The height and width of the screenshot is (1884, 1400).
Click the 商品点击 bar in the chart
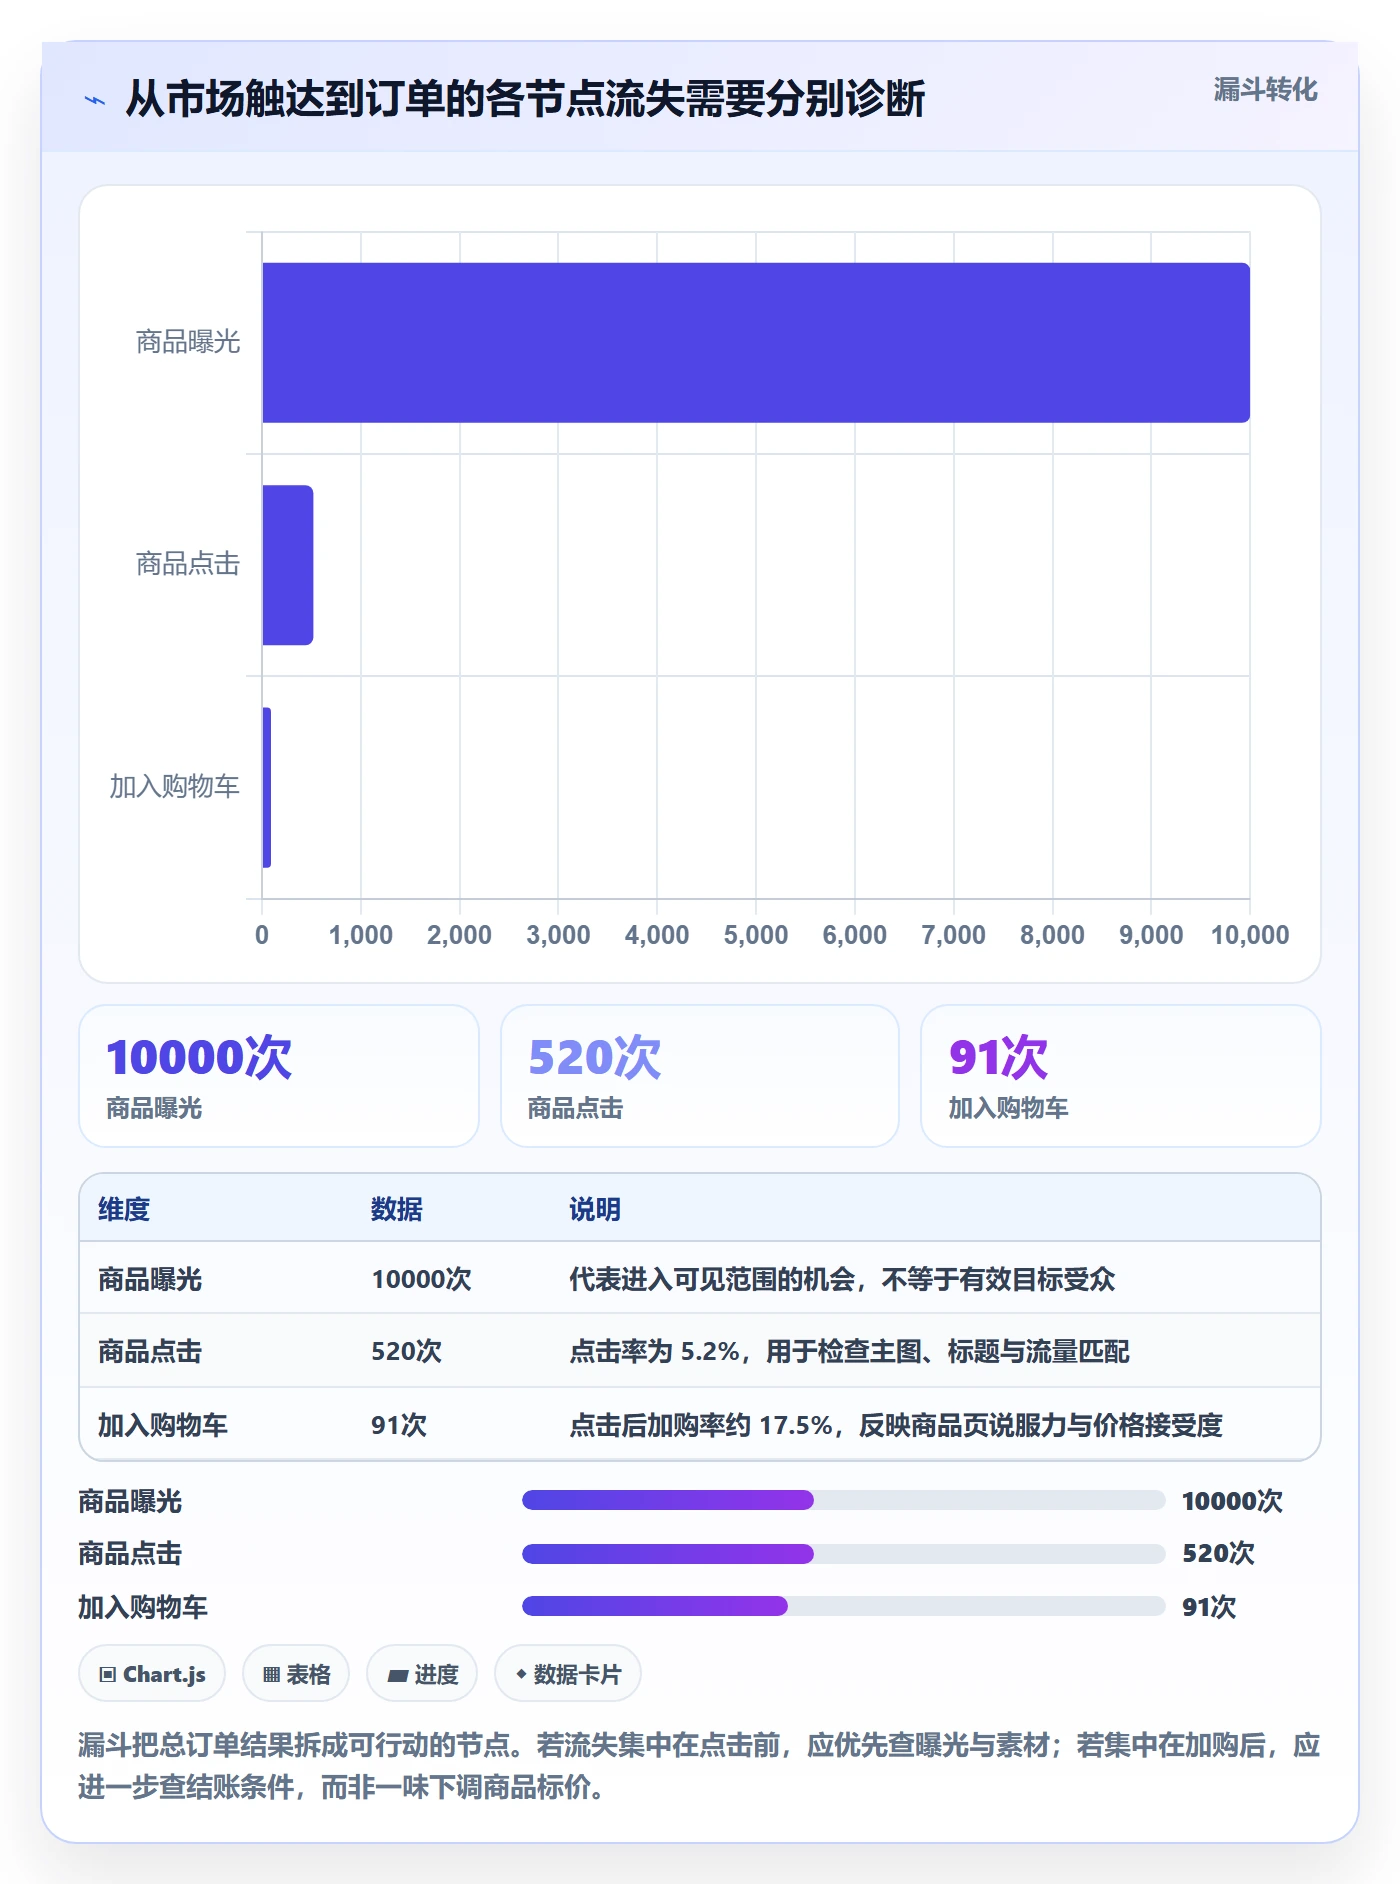tap(288, 565)
